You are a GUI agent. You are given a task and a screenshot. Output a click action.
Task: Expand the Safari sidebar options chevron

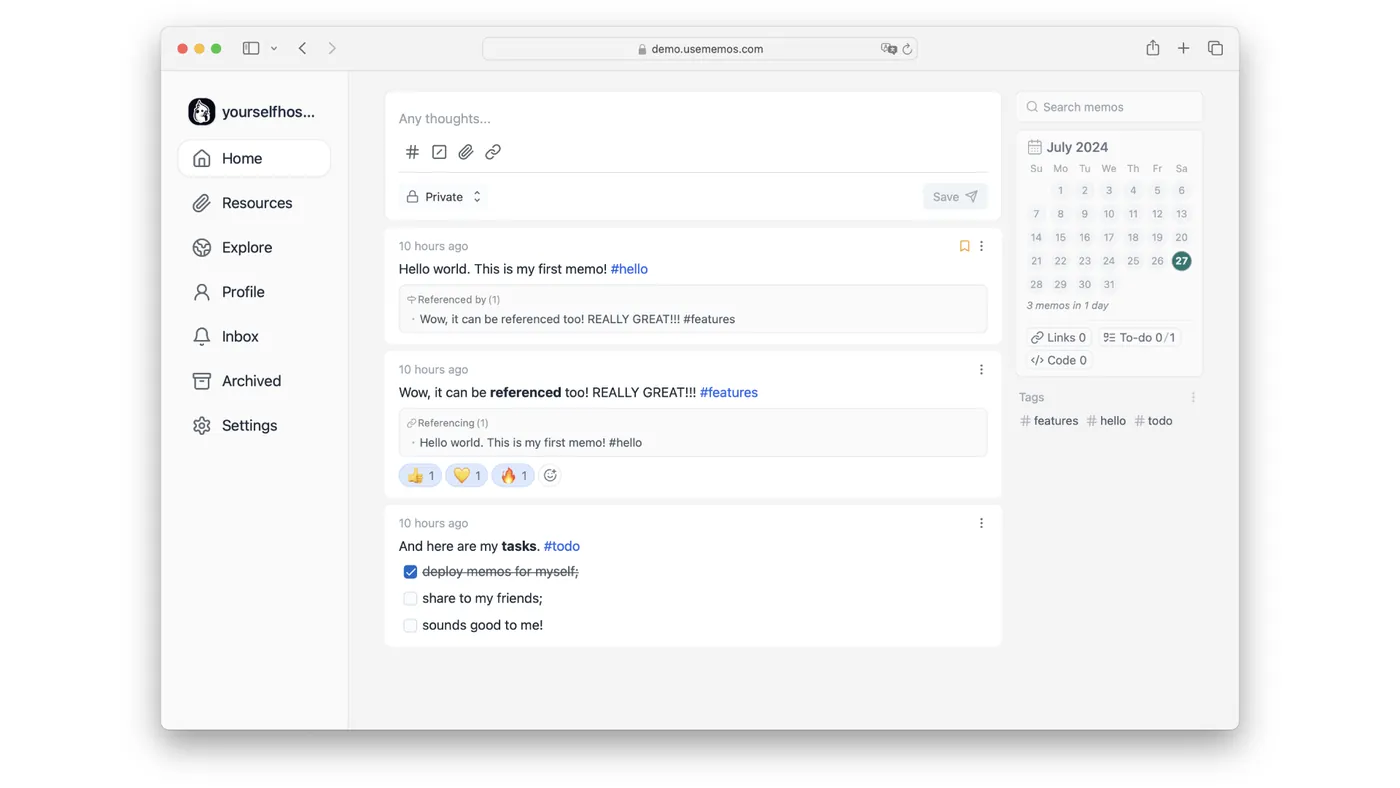tap(274, 48)
